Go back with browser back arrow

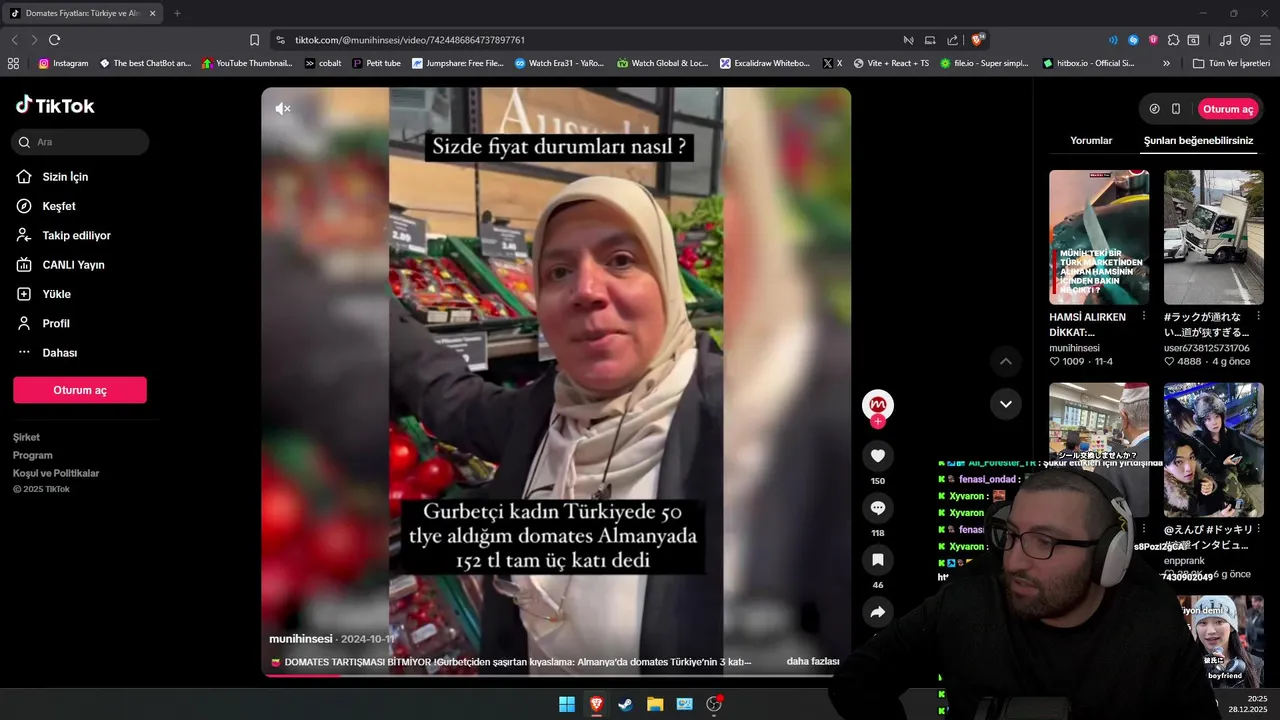pos(14,40)
